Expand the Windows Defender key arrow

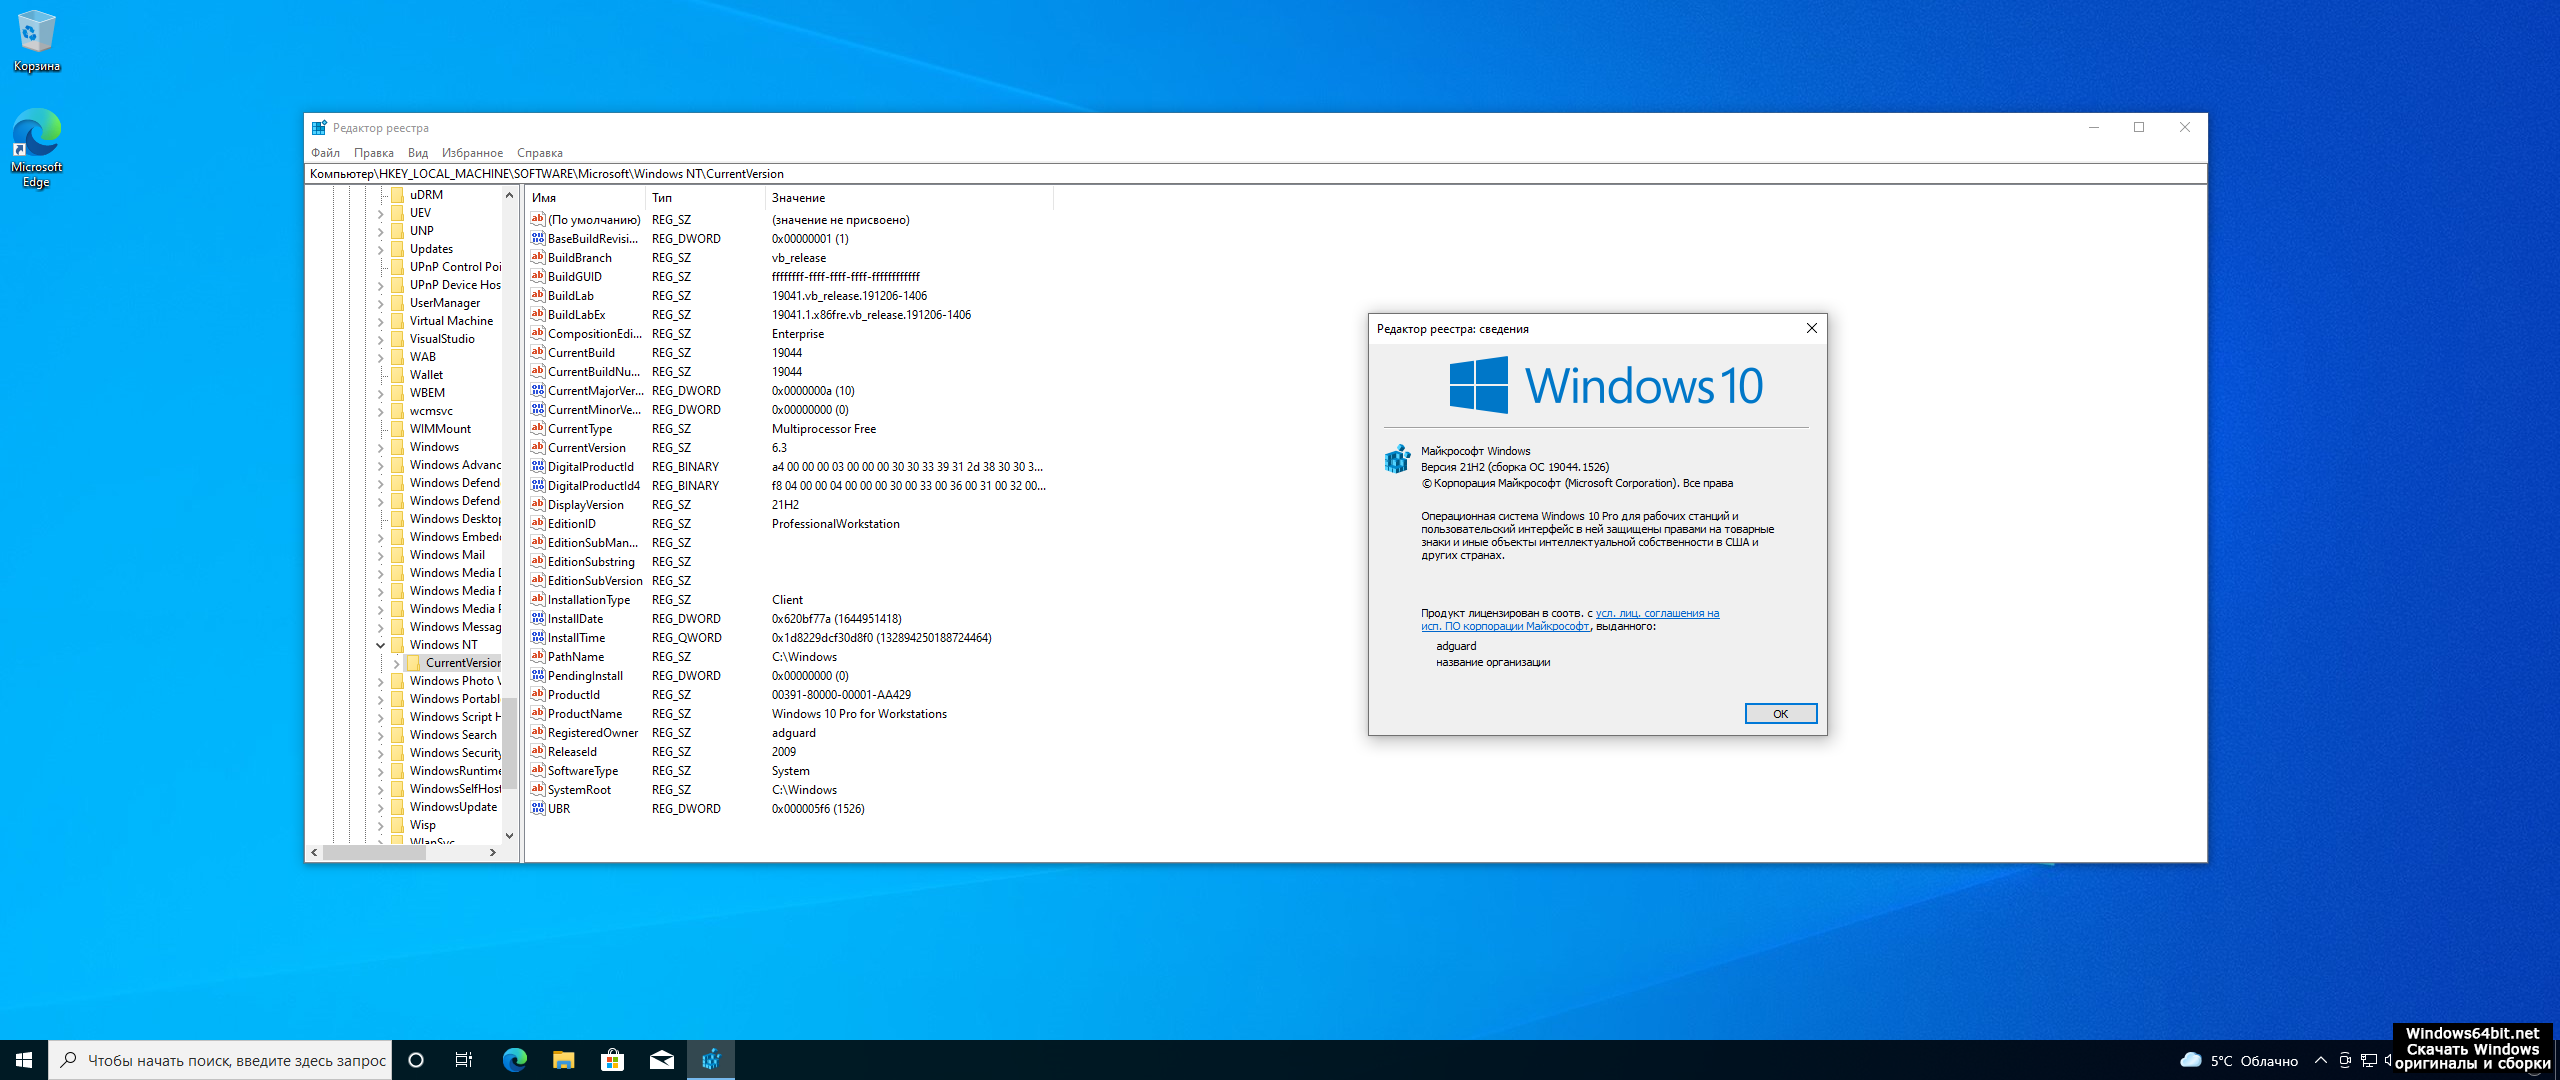tap(380, 483)
